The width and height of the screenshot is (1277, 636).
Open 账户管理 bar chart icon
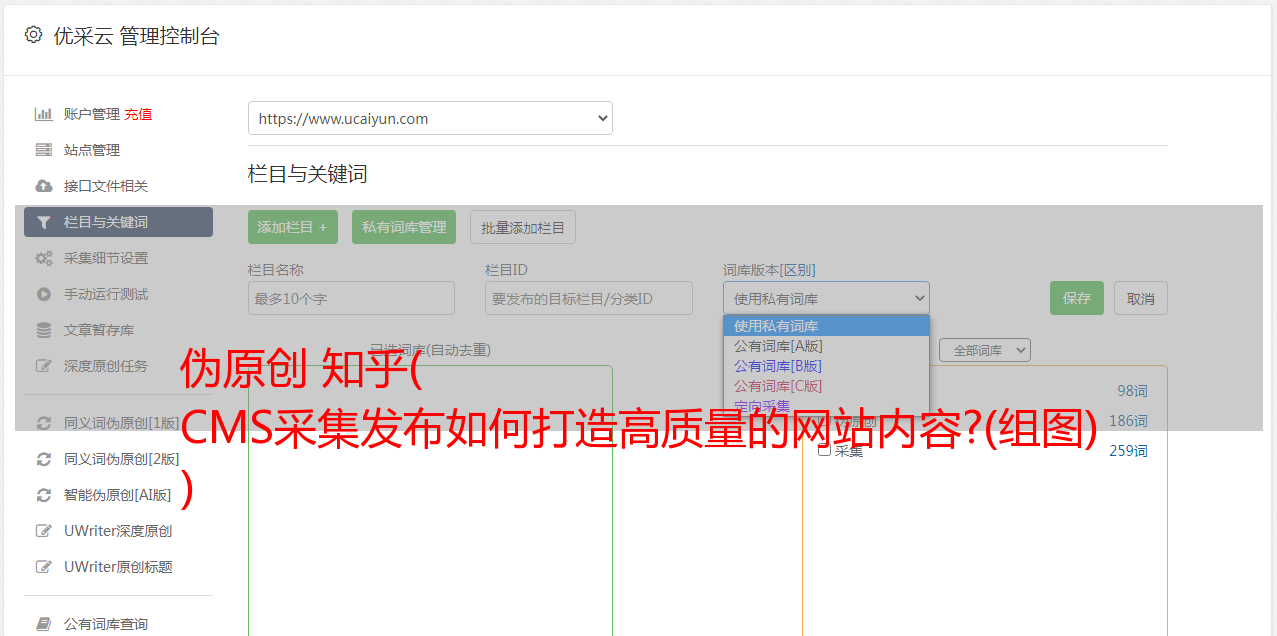click(43, 114)
